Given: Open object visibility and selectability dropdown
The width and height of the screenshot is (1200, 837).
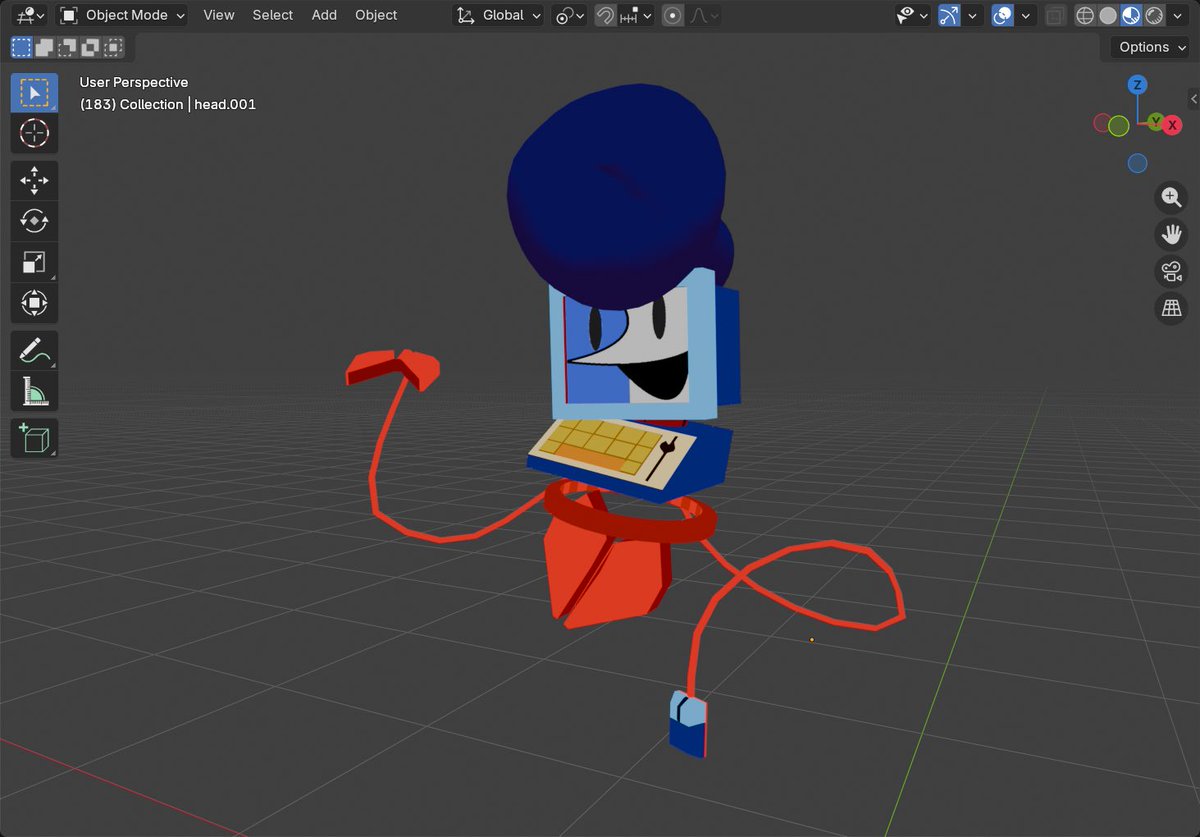Looking at the screenshot, I should coord(912,15).
